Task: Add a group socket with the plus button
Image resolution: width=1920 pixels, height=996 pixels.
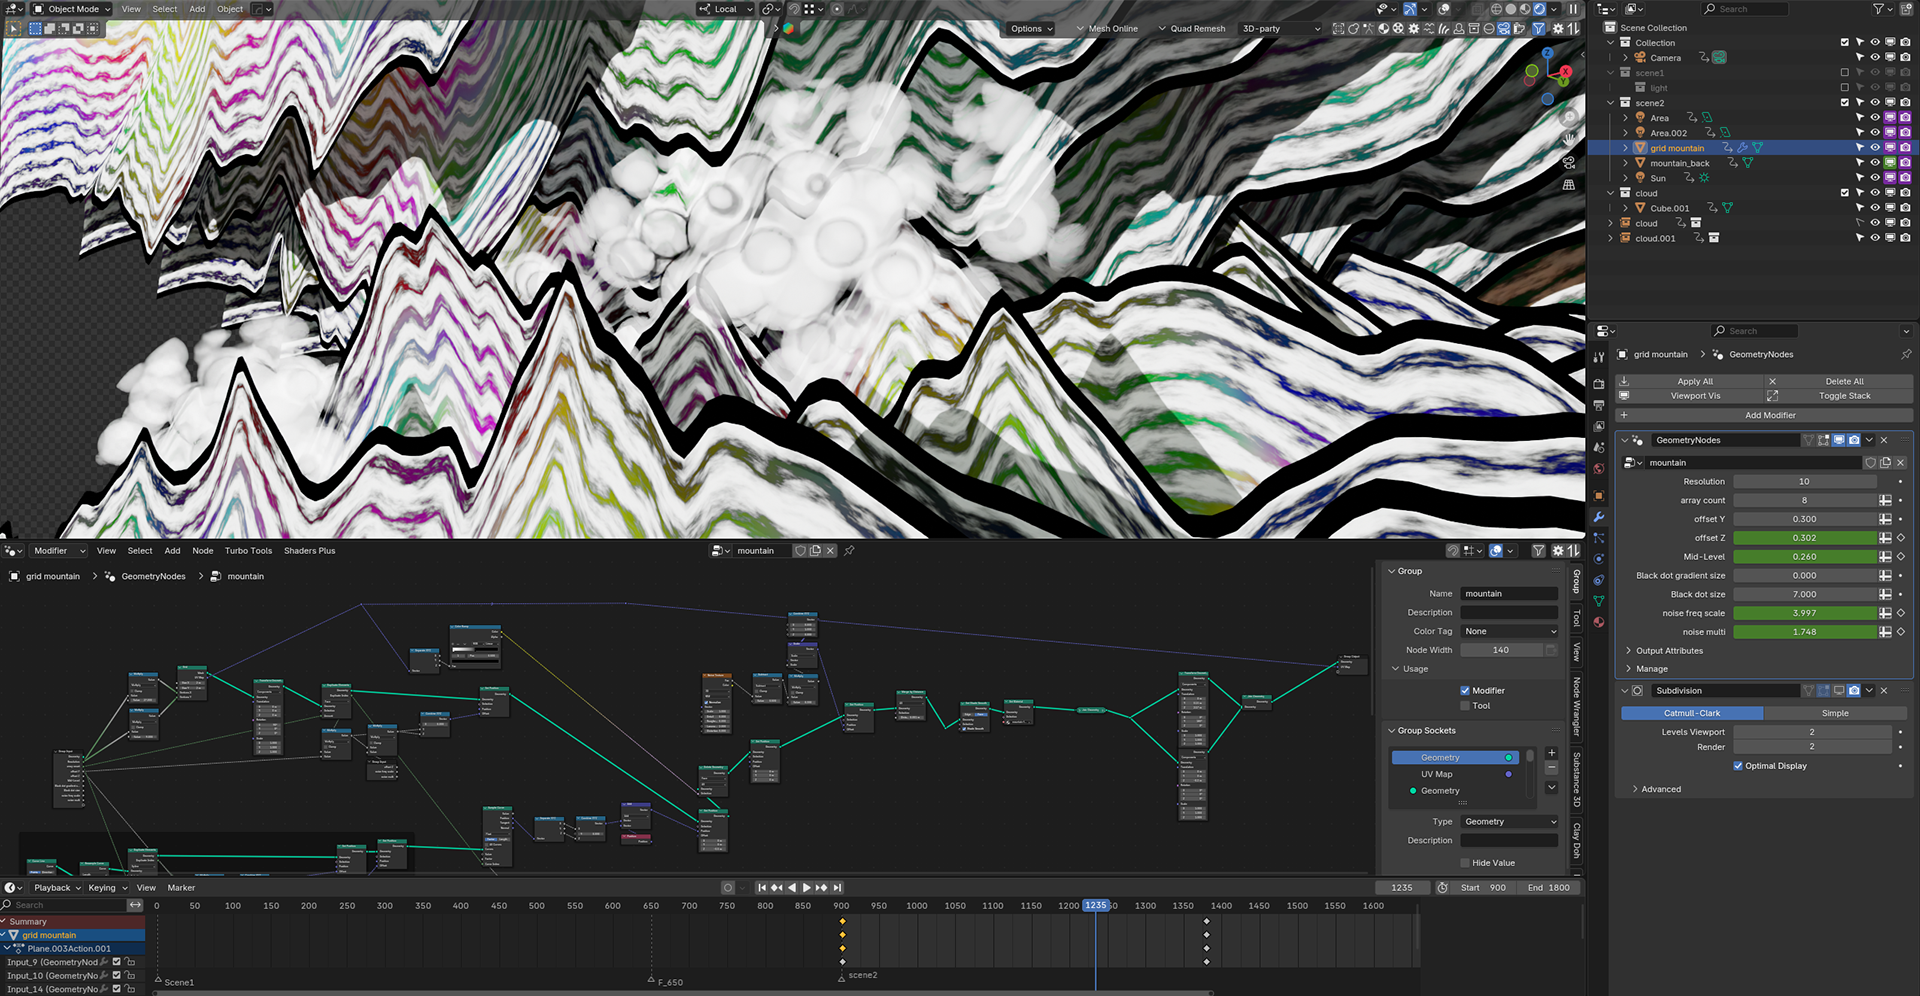Action: click(1551, 753)
